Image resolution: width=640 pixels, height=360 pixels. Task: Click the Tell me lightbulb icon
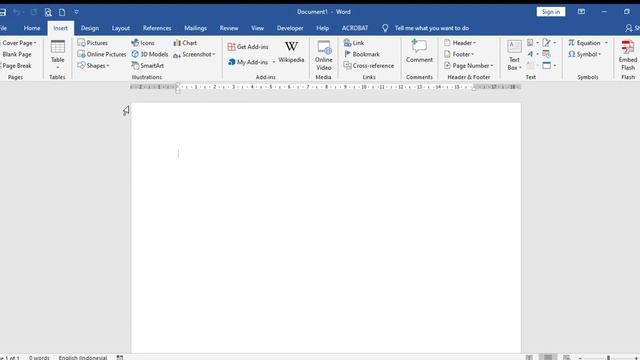click(x=385, y=28)
